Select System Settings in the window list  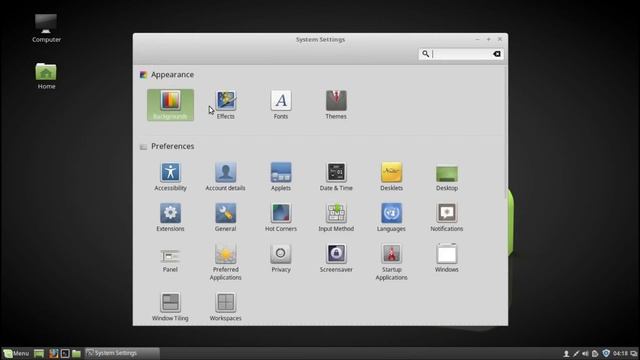[122, 353]
